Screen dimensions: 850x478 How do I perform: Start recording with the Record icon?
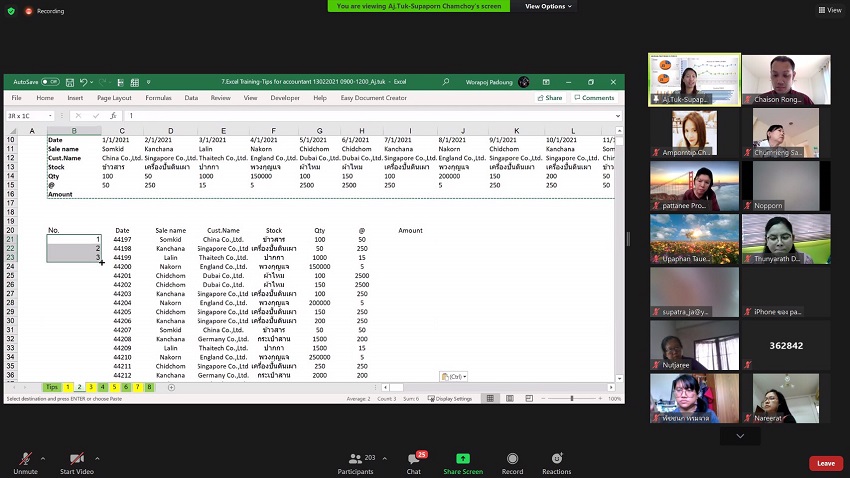click(x=512, y=462)
